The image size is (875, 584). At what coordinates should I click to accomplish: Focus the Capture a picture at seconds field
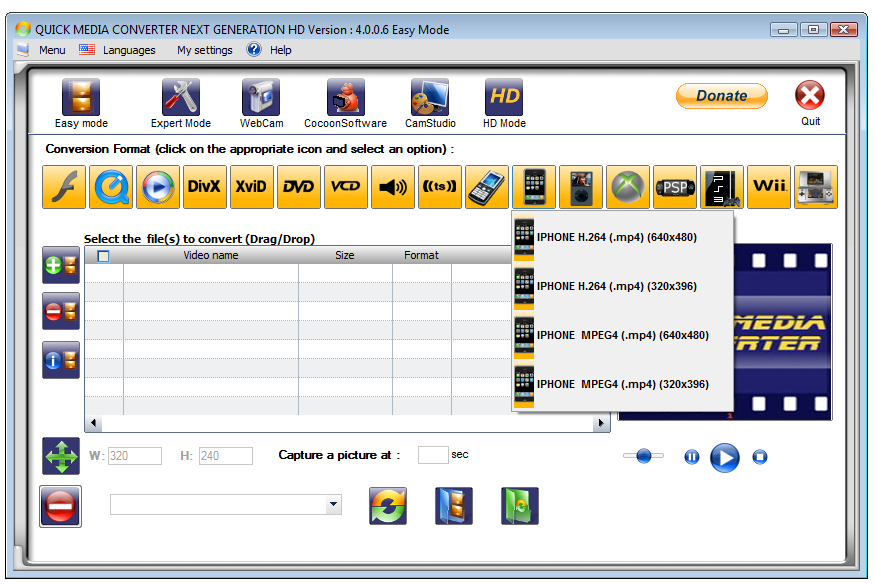433,455
